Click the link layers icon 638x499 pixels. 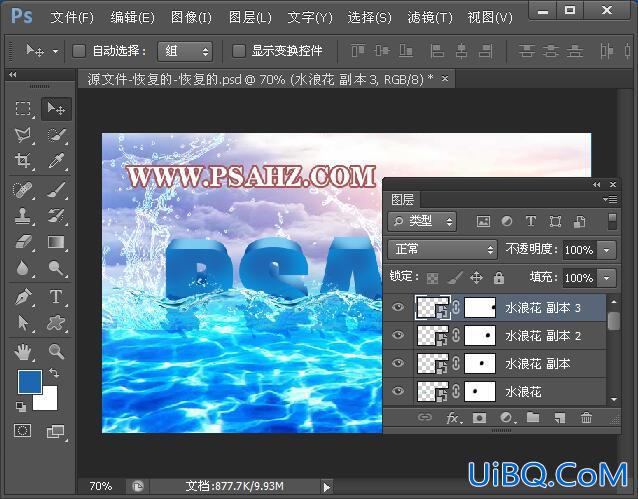[x=424, y=418]
